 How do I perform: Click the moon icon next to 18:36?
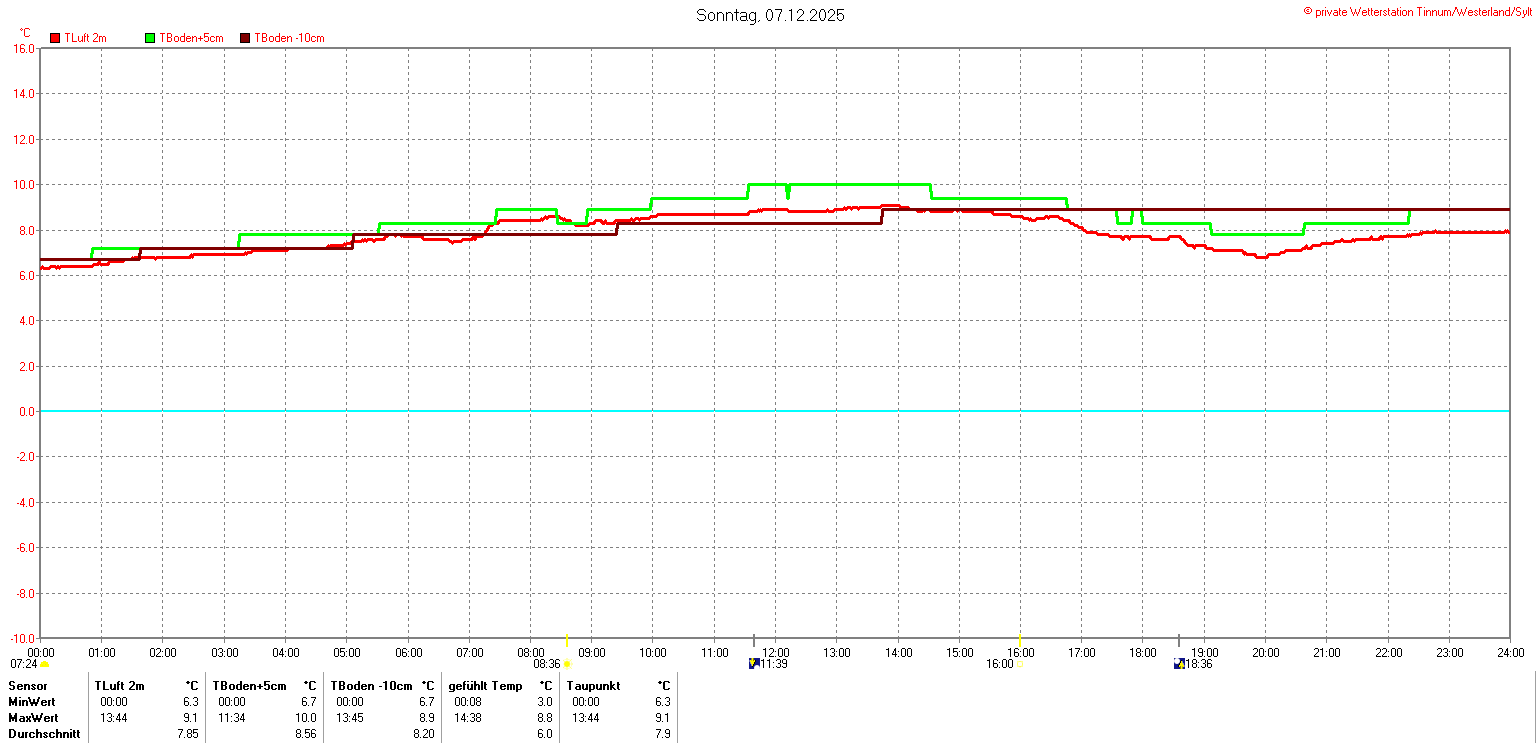tap(1179, 664)
